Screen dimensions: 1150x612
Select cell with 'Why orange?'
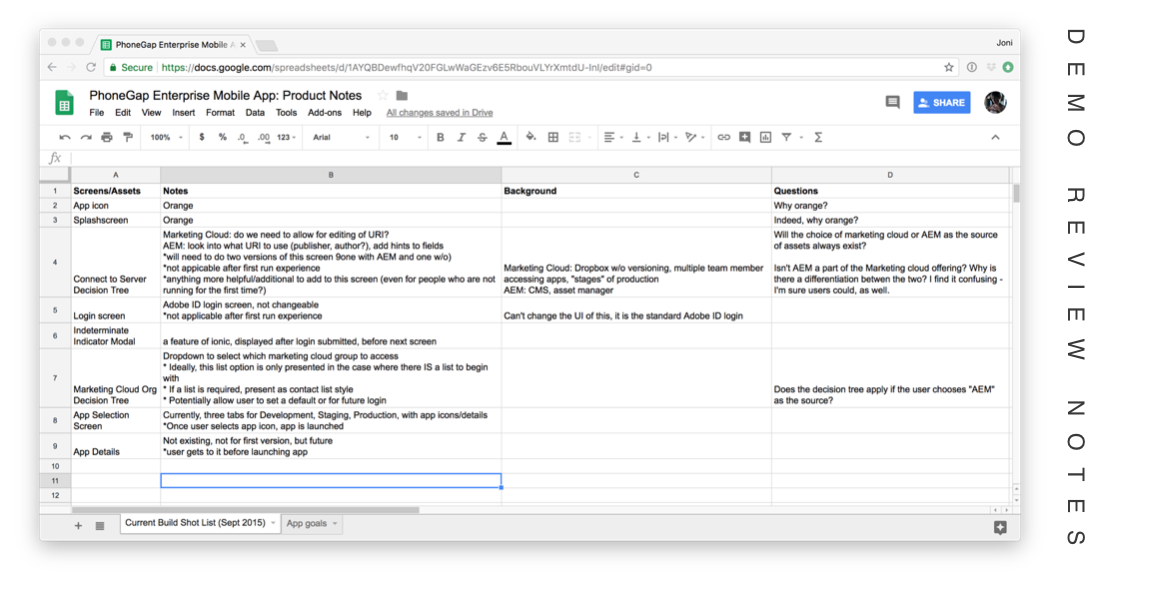pos(890,205)
